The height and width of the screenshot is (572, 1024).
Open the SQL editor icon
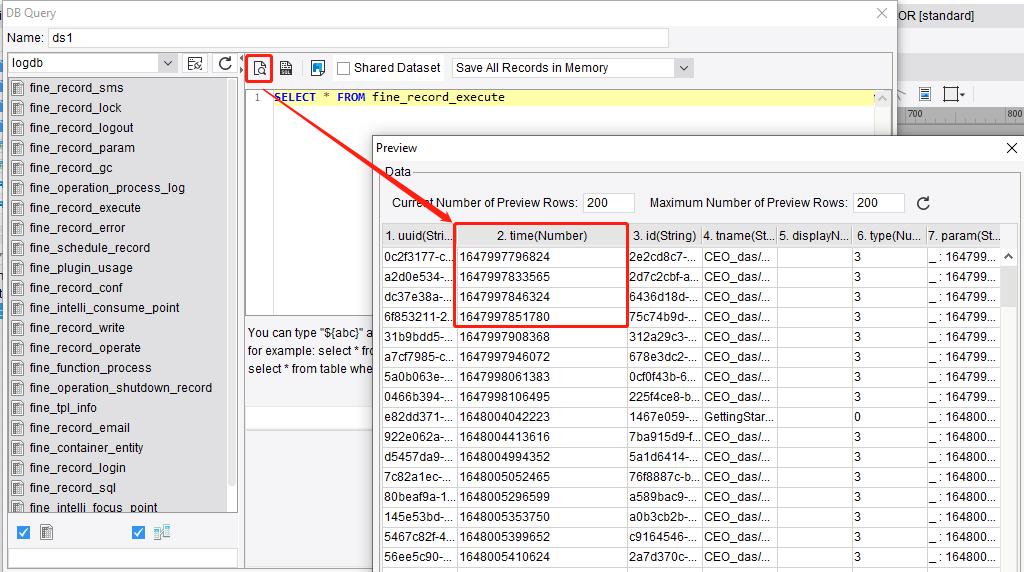point(286,68)
